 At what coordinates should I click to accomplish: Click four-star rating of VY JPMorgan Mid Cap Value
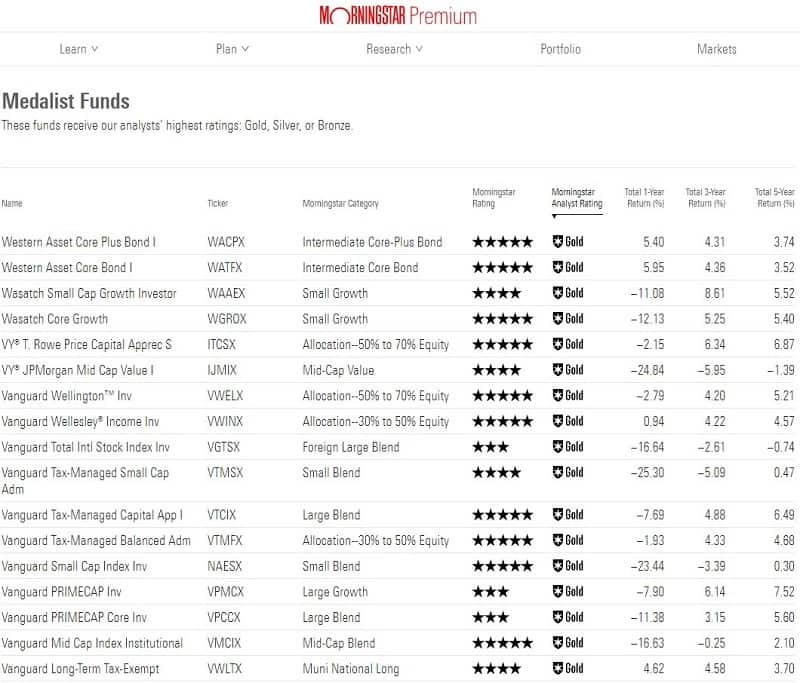click(496, 370)
